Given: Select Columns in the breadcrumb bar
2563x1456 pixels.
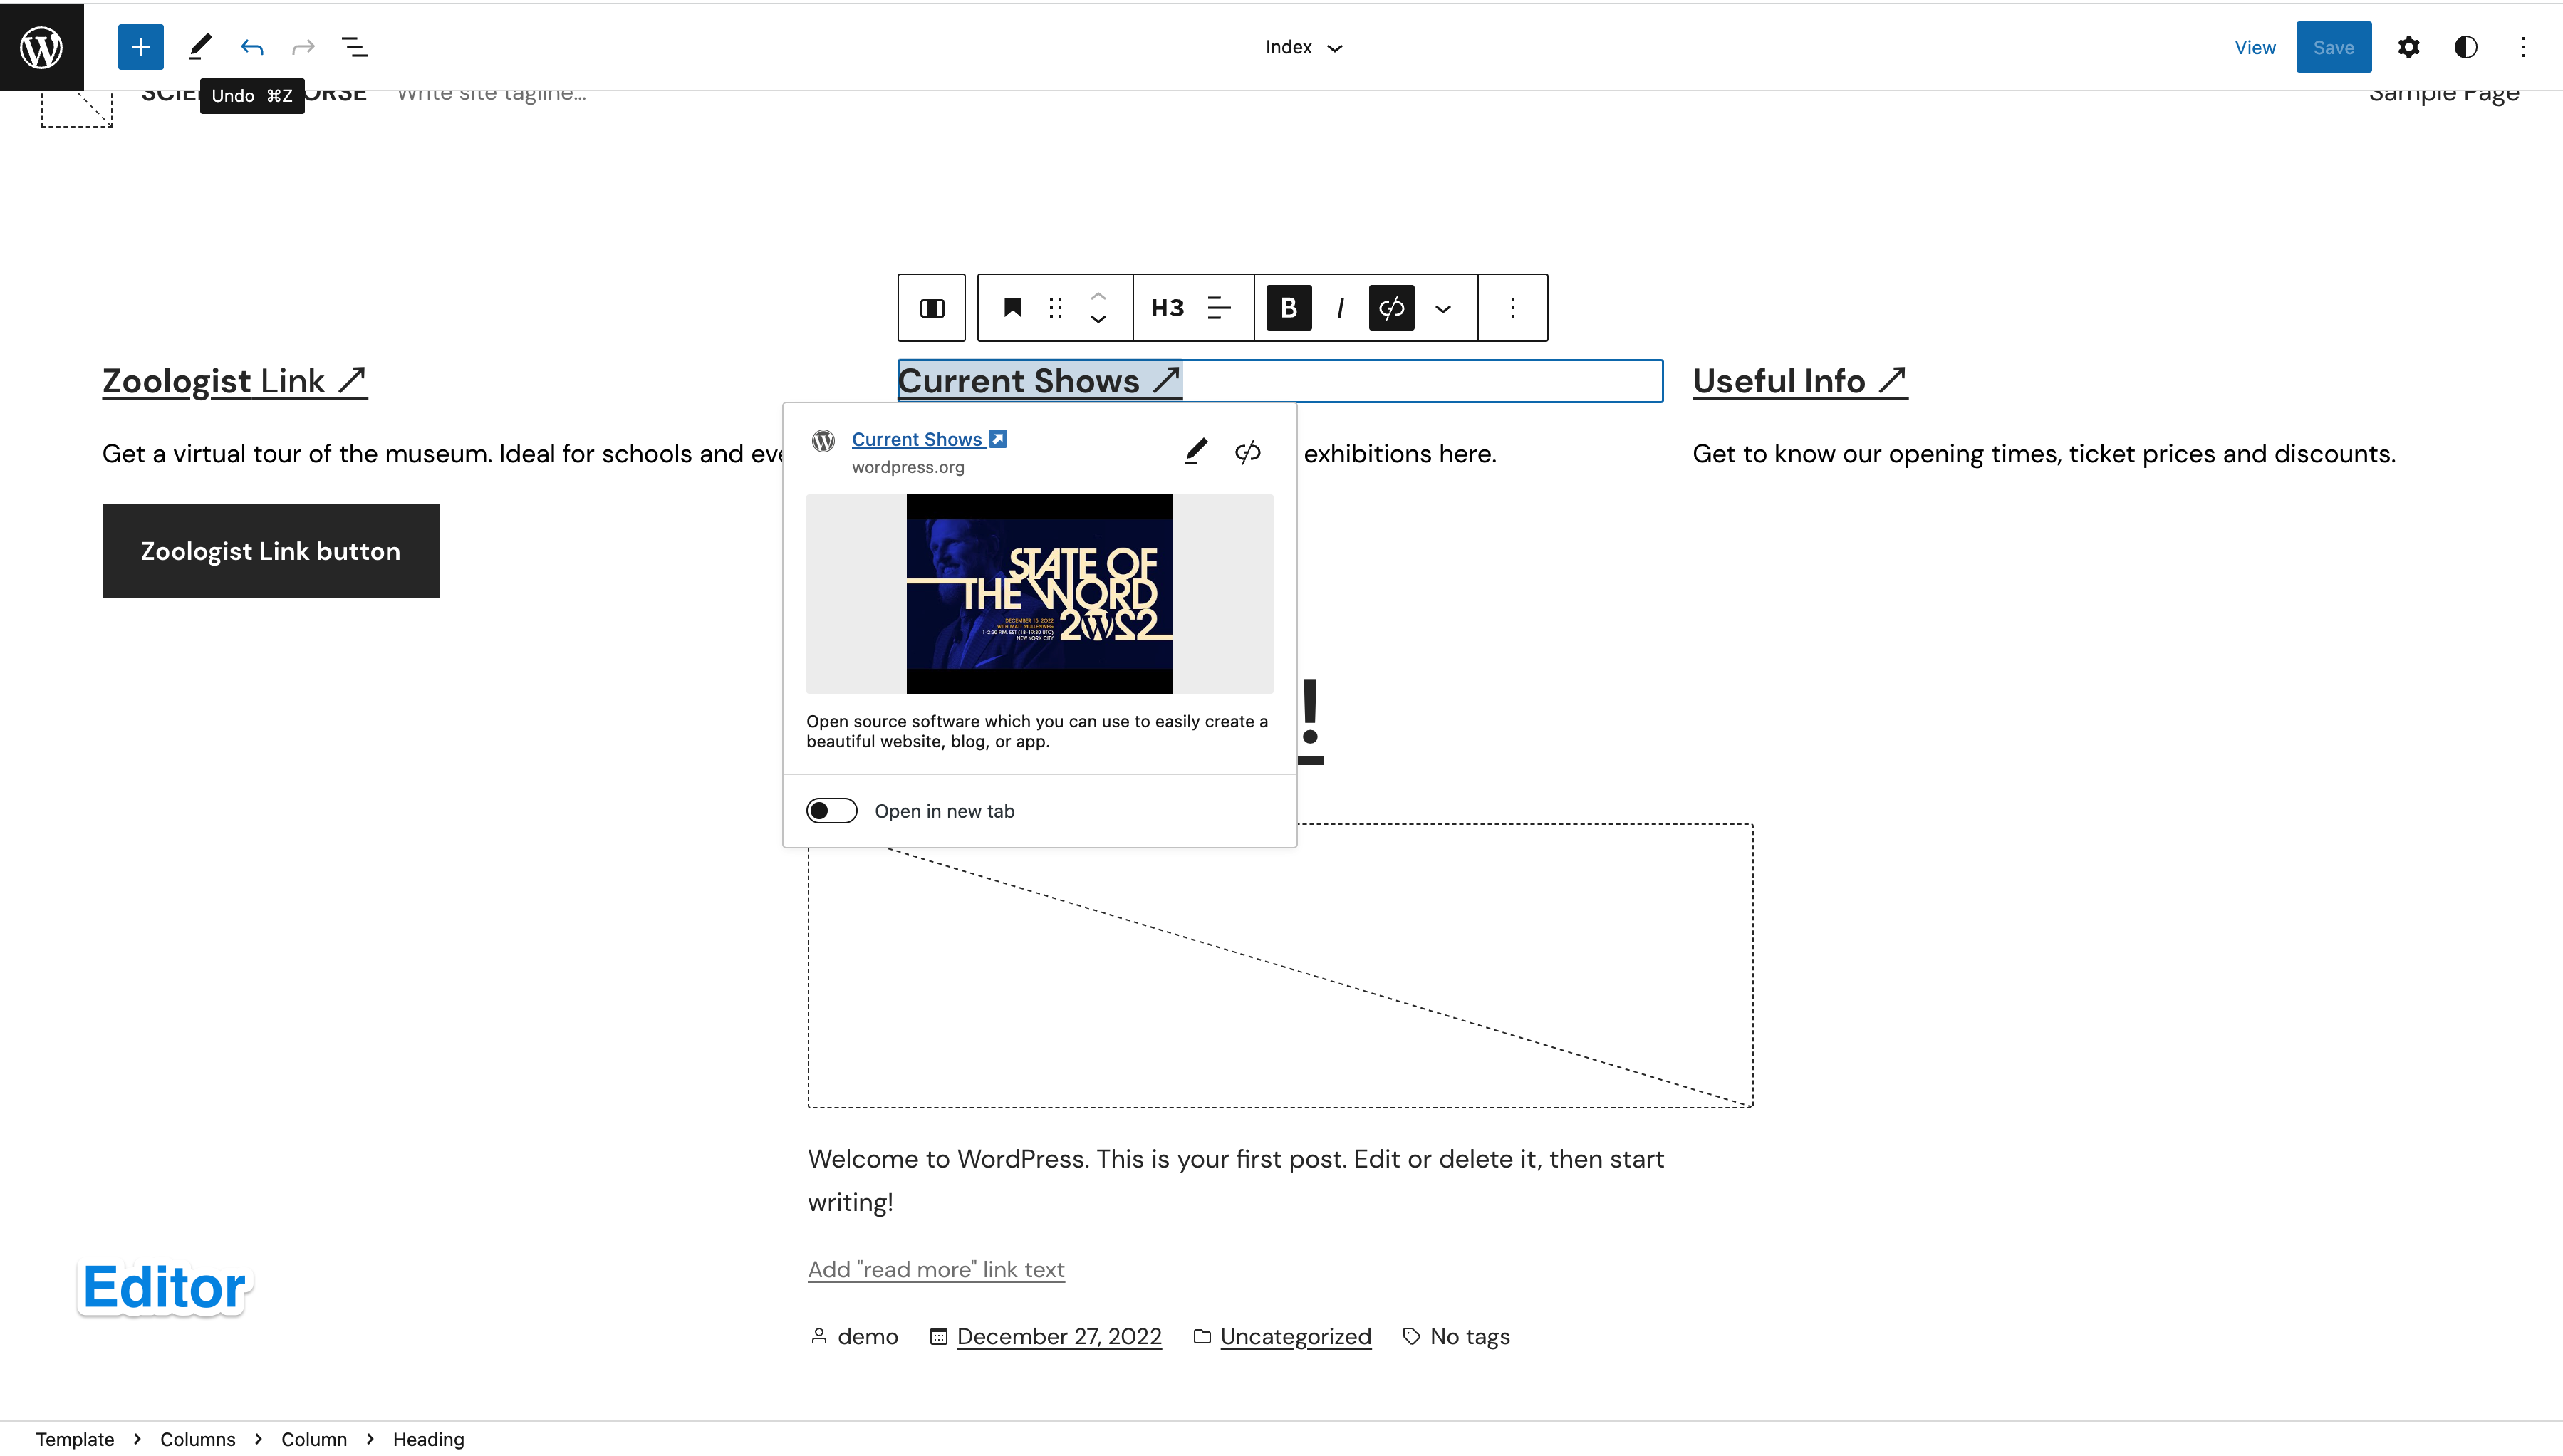Looking at the screenshot, I should 197,1439.
